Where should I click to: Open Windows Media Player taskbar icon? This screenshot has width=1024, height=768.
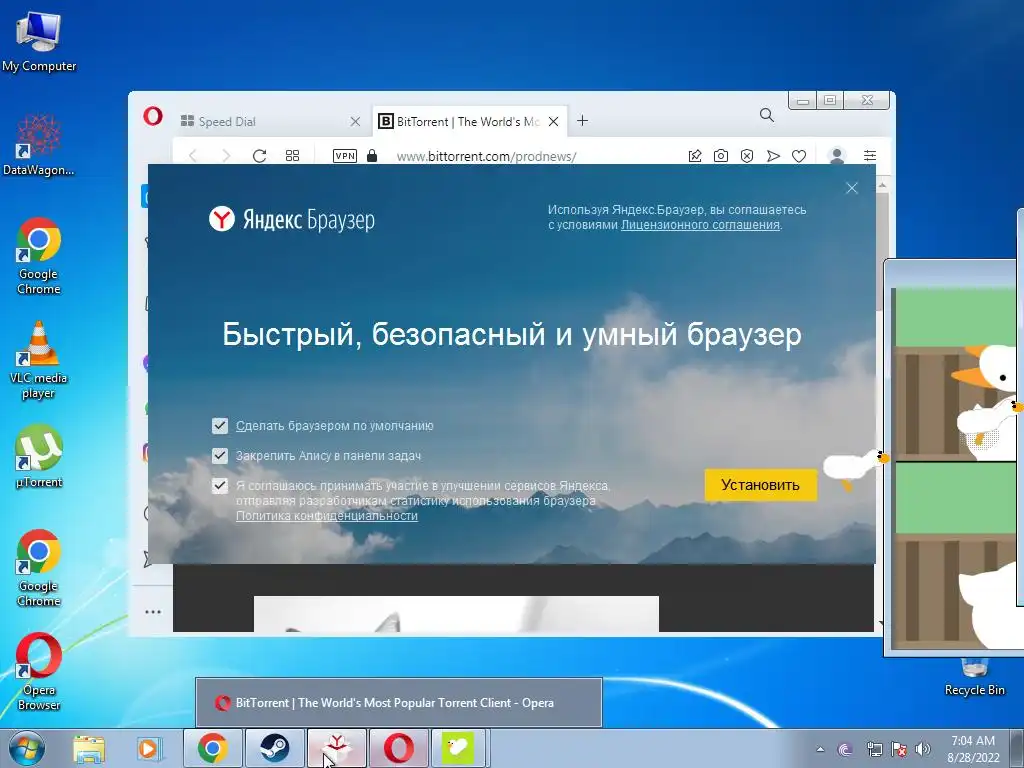(149, 748)
